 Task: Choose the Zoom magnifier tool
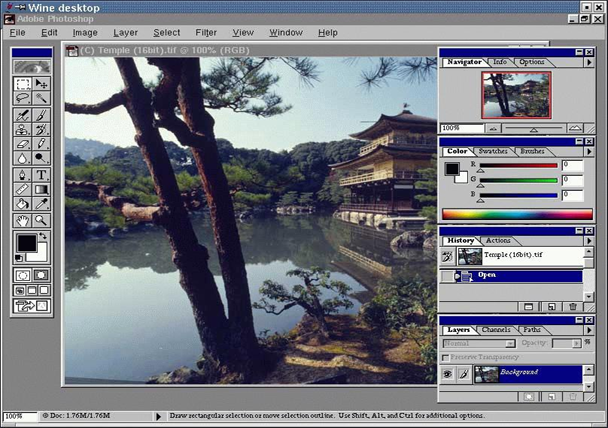click(41, 219)
